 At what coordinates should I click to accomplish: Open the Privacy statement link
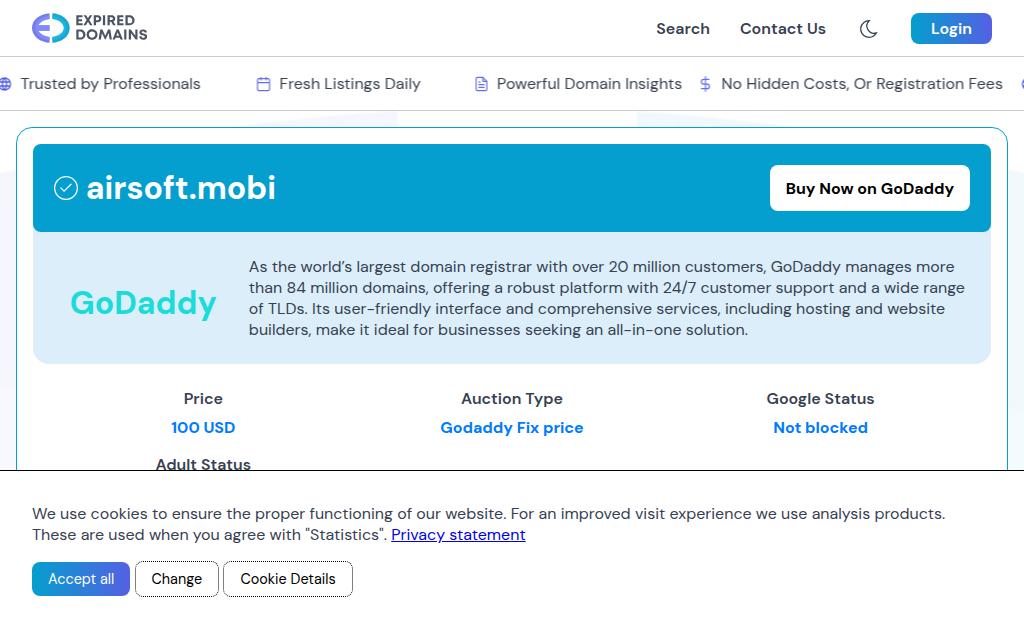(x=458, y=535)
